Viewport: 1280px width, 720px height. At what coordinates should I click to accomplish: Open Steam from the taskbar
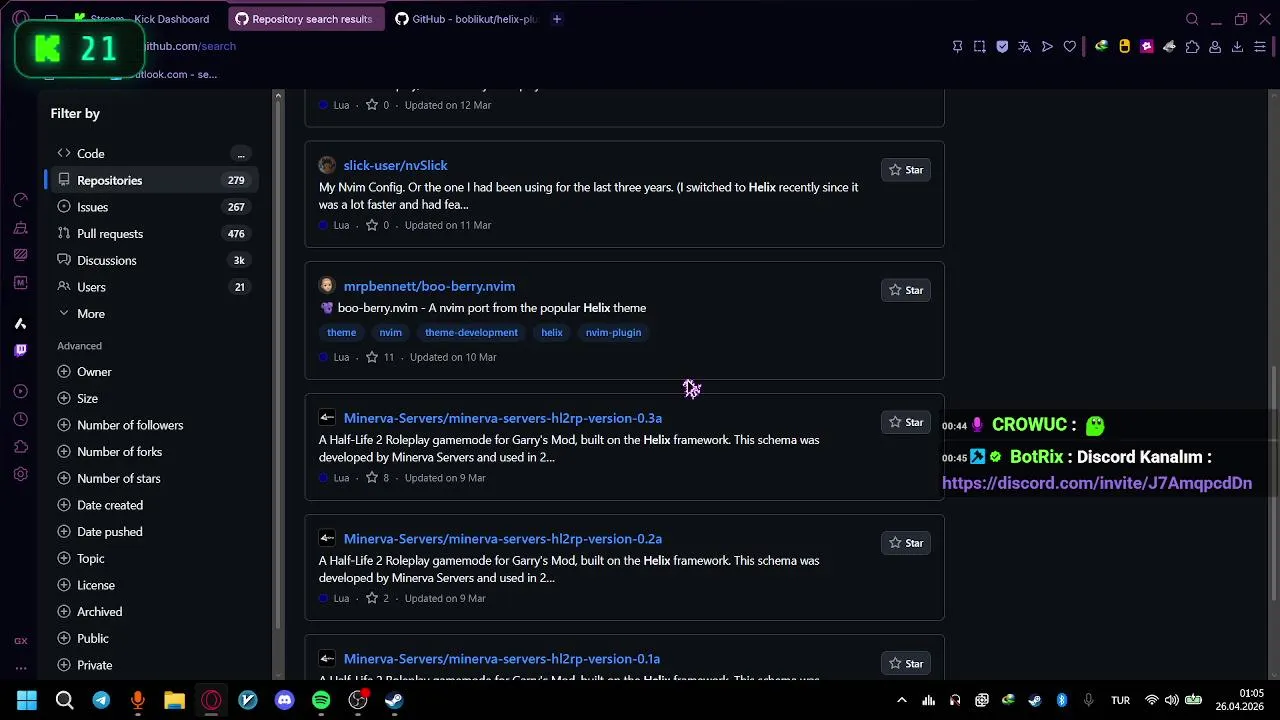(x=394, y=700)
